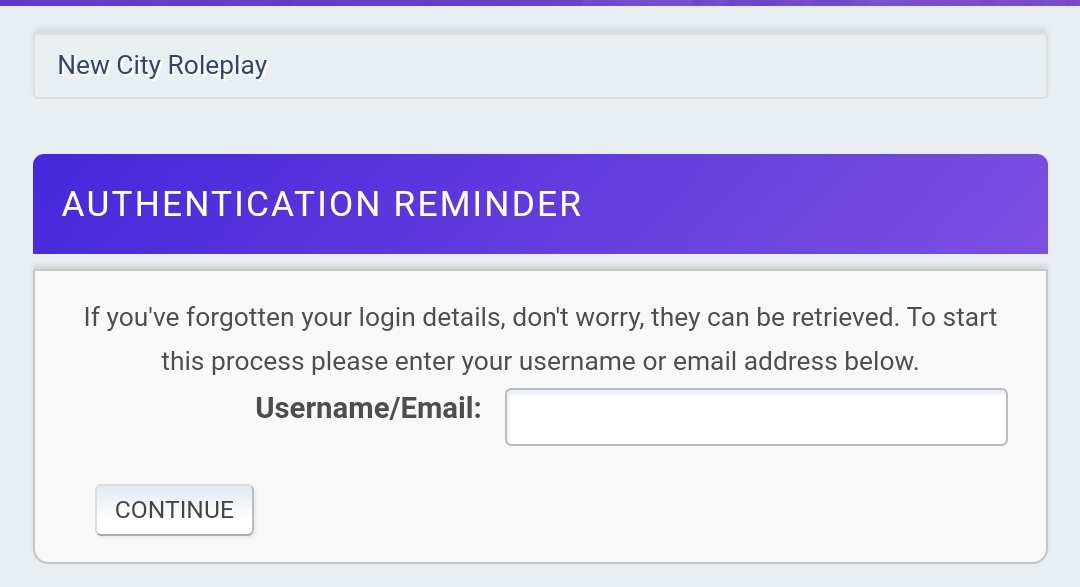
Task: Select the AUTHENTICATION REMINDER header title
Action: (322, 205)
